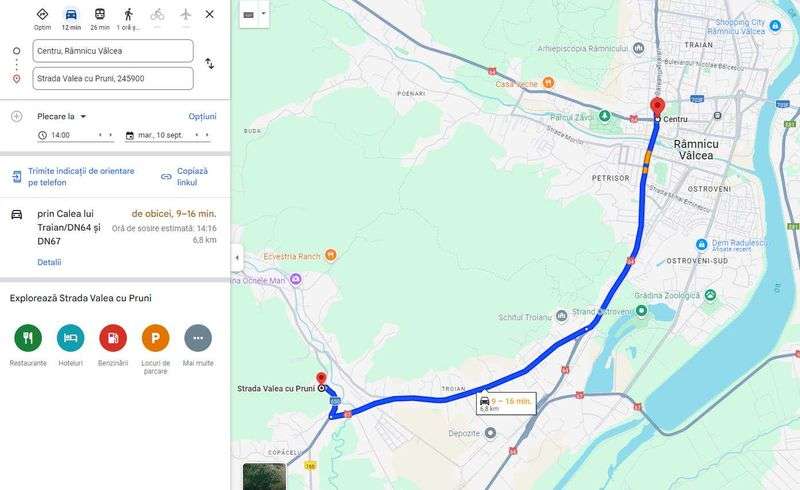Collapse the side panel with arrow handle
The height and width of the screenshot is (490, 800).
coord(237,258)
